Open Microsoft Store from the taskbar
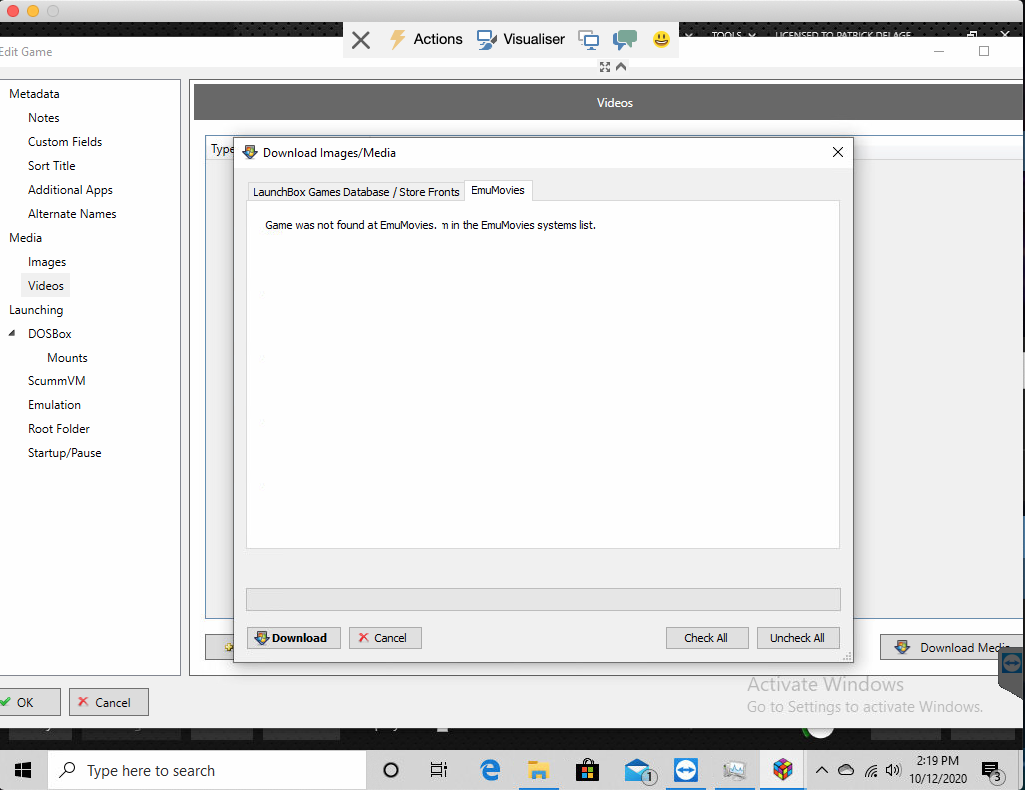 (587, 770)
